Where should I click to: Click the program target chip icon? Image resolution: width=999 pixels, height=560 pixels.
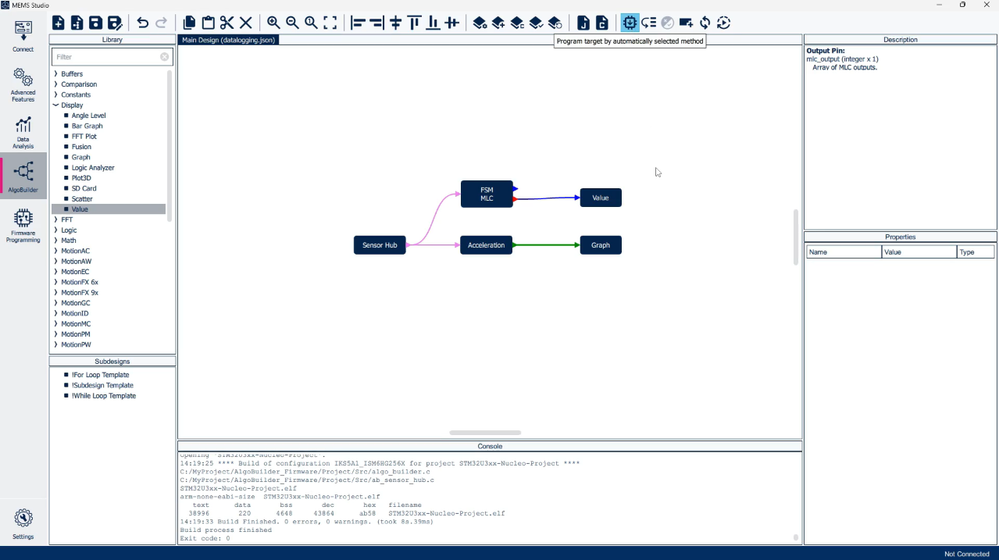pos(629,23)
